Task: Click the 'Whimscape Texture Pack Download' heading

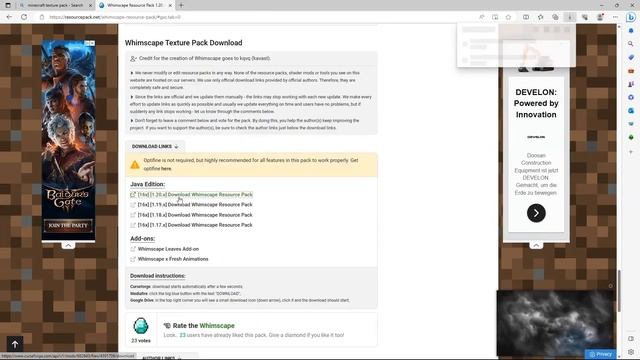Action: click(183, 43)
